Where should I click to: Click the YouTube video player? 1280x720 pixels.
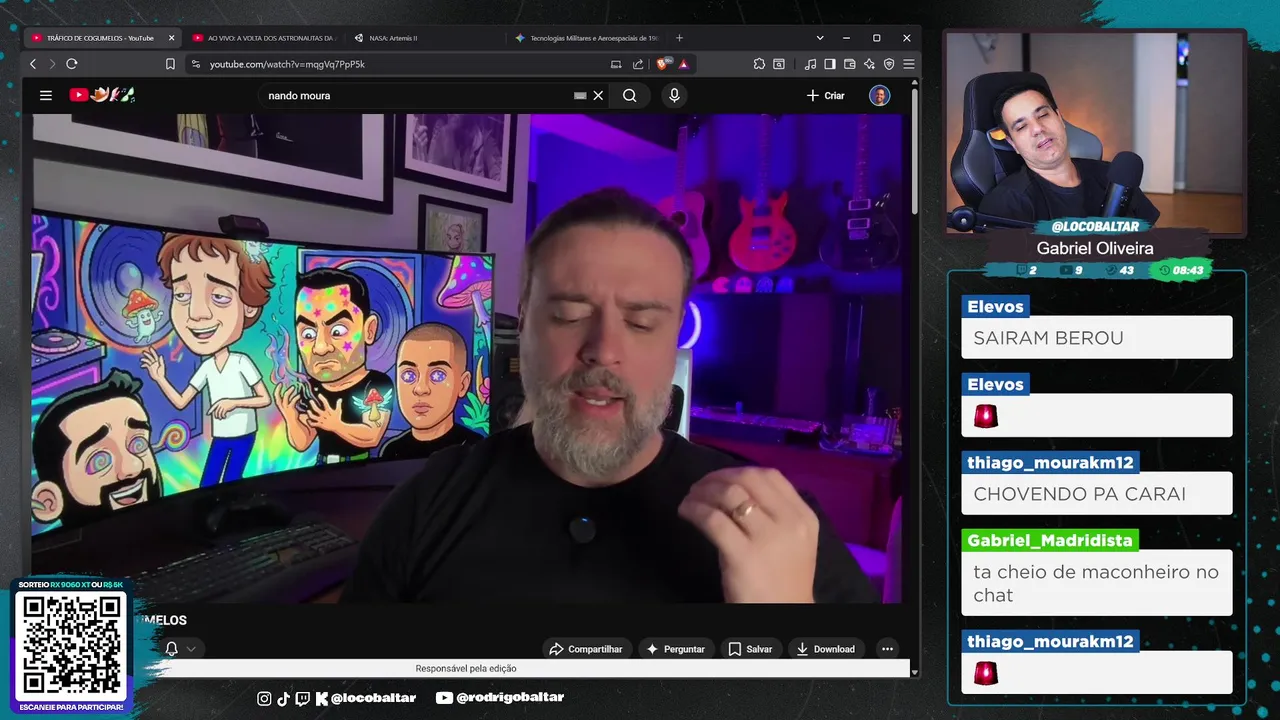coord(467,358)
